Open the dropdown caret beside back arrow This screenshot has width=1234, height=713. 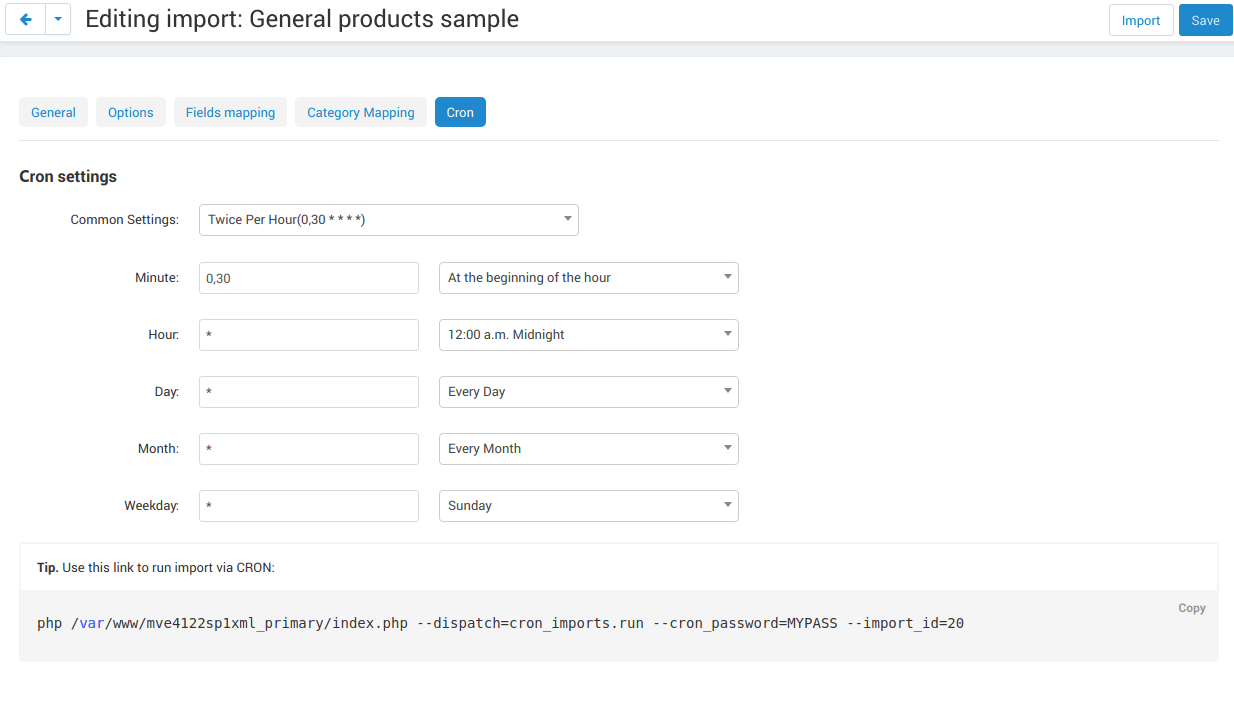pos(58,20)
